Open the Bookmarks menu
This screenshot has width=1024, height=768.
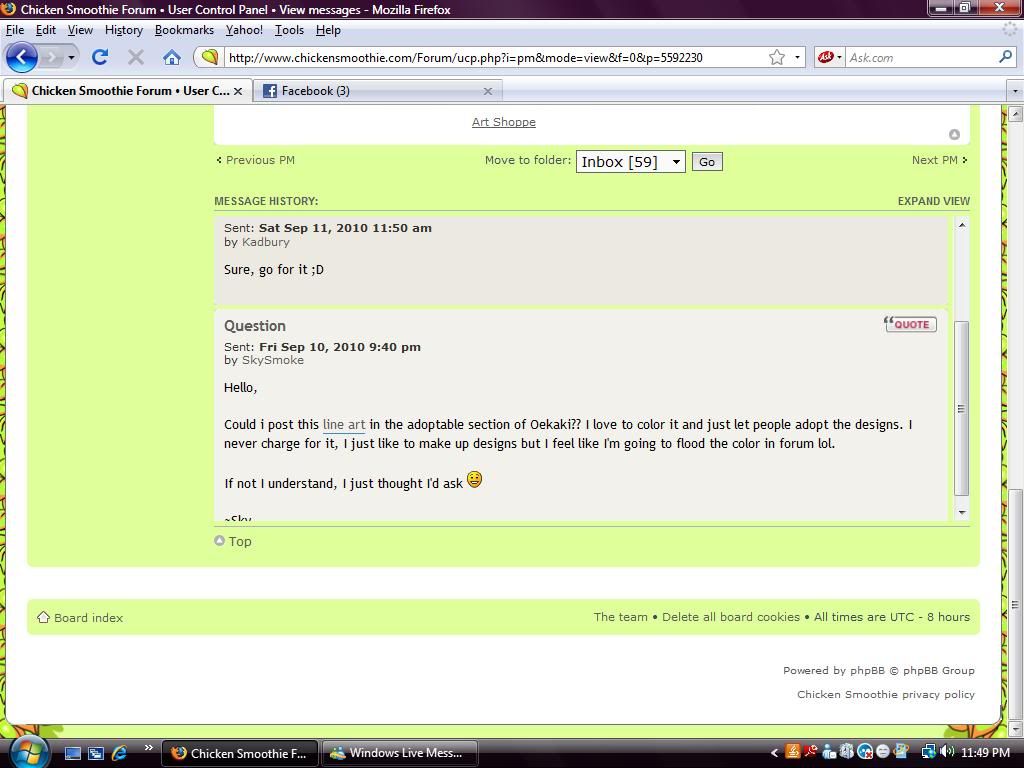pos(184,30)
